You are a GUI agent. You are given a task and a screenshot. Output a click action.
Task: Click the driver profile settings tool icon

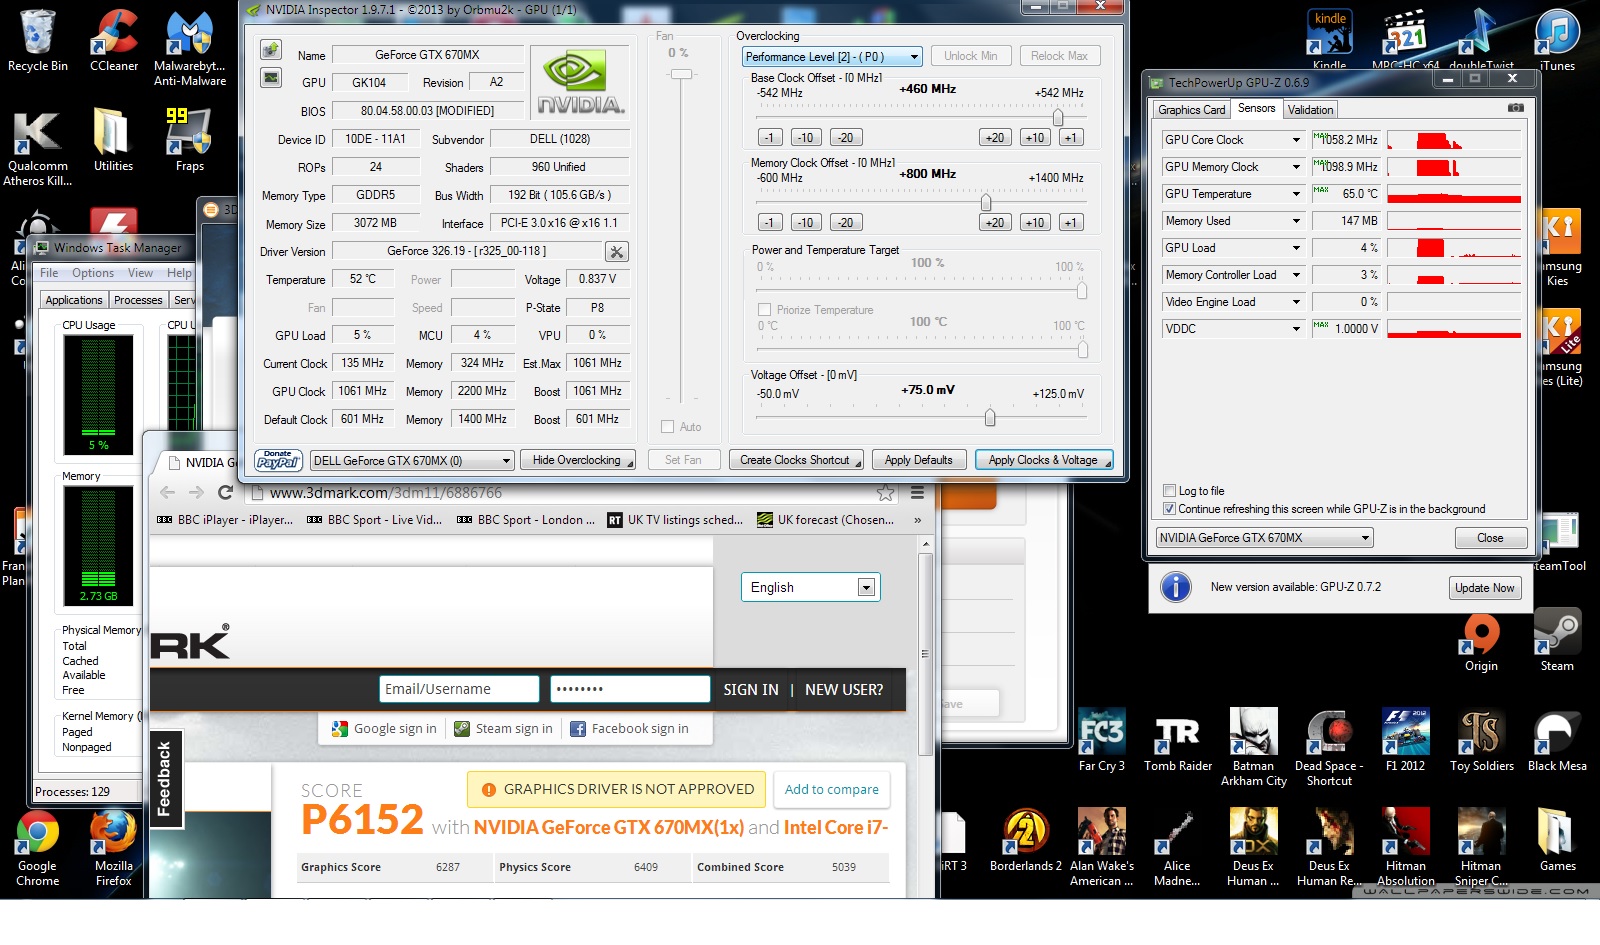[x=617, y=252]
